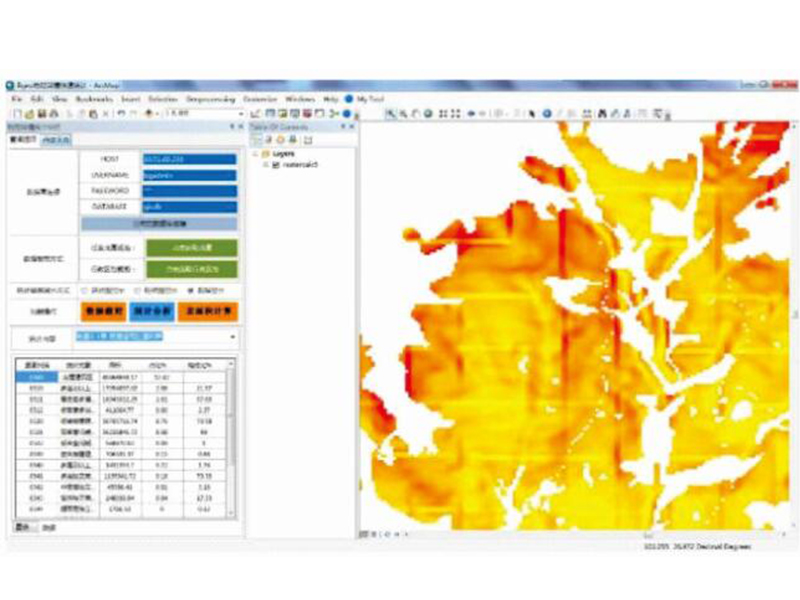The image size is (800, 600).
Task: Expand the rastercalc5 layer legend
Action: pos(265,165)
